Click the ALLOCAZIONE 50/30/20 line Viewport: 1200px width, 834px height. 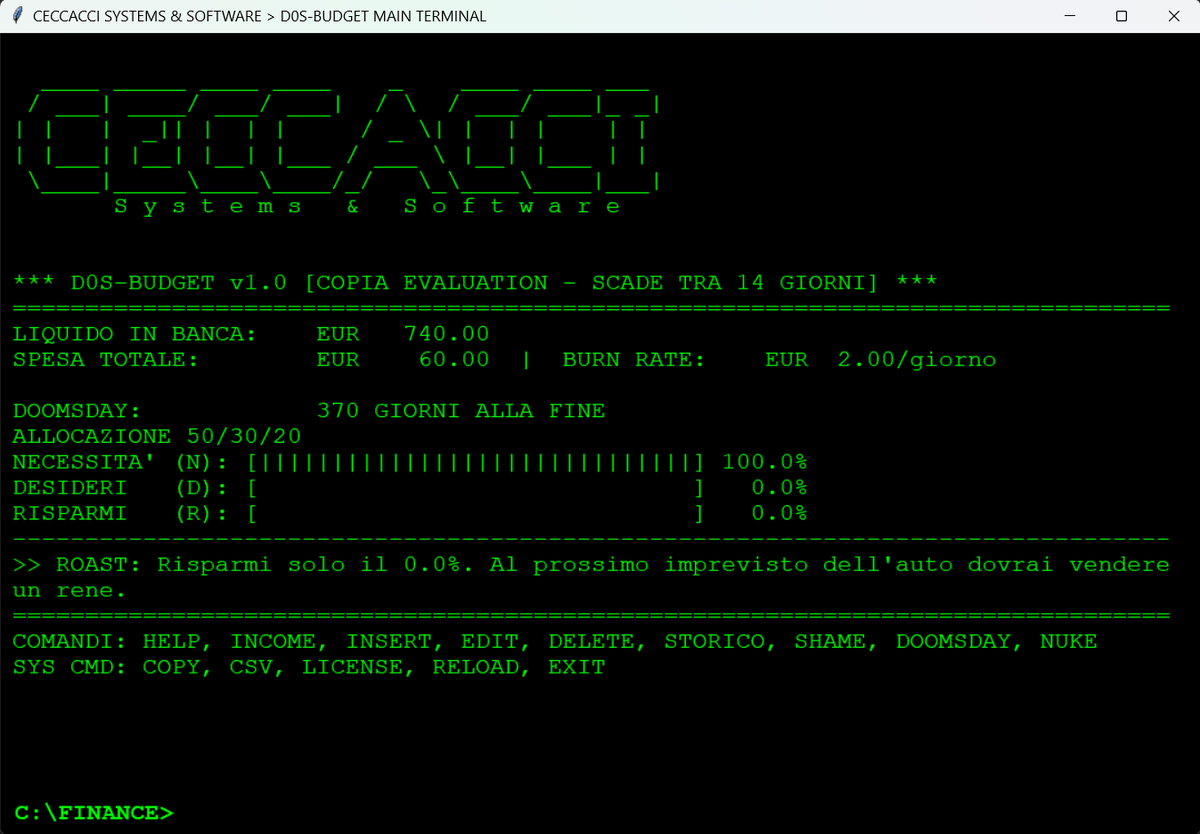pyautogui.click(x=157, y=437)
